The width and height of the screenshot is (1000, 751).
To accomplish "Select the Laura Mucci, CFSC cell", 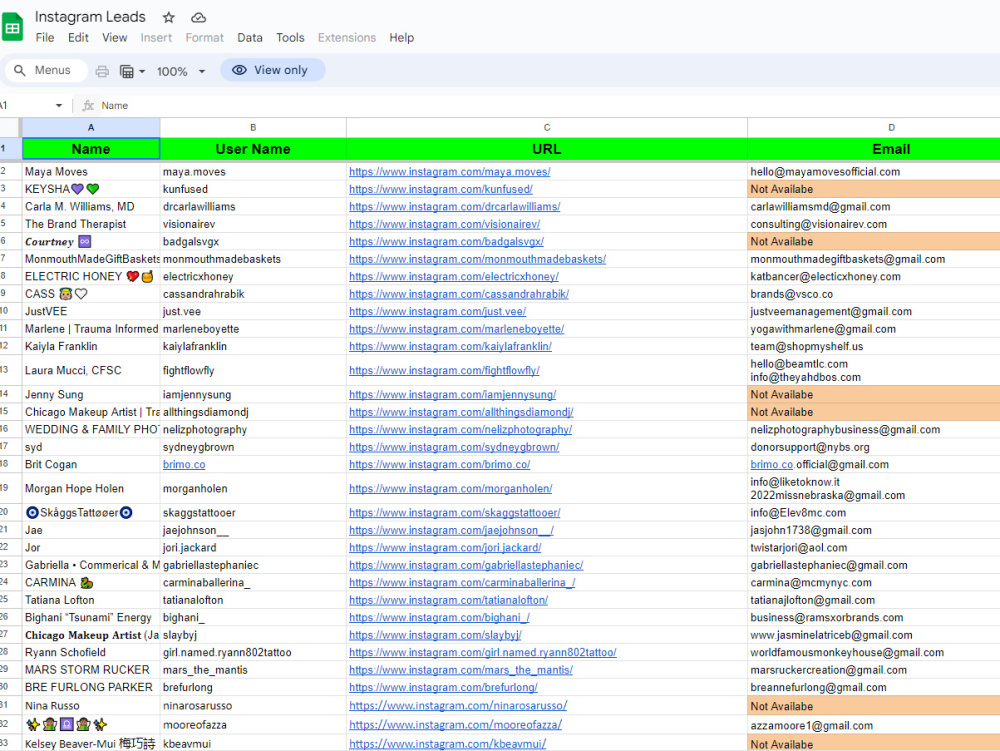I will coord(91,370).
